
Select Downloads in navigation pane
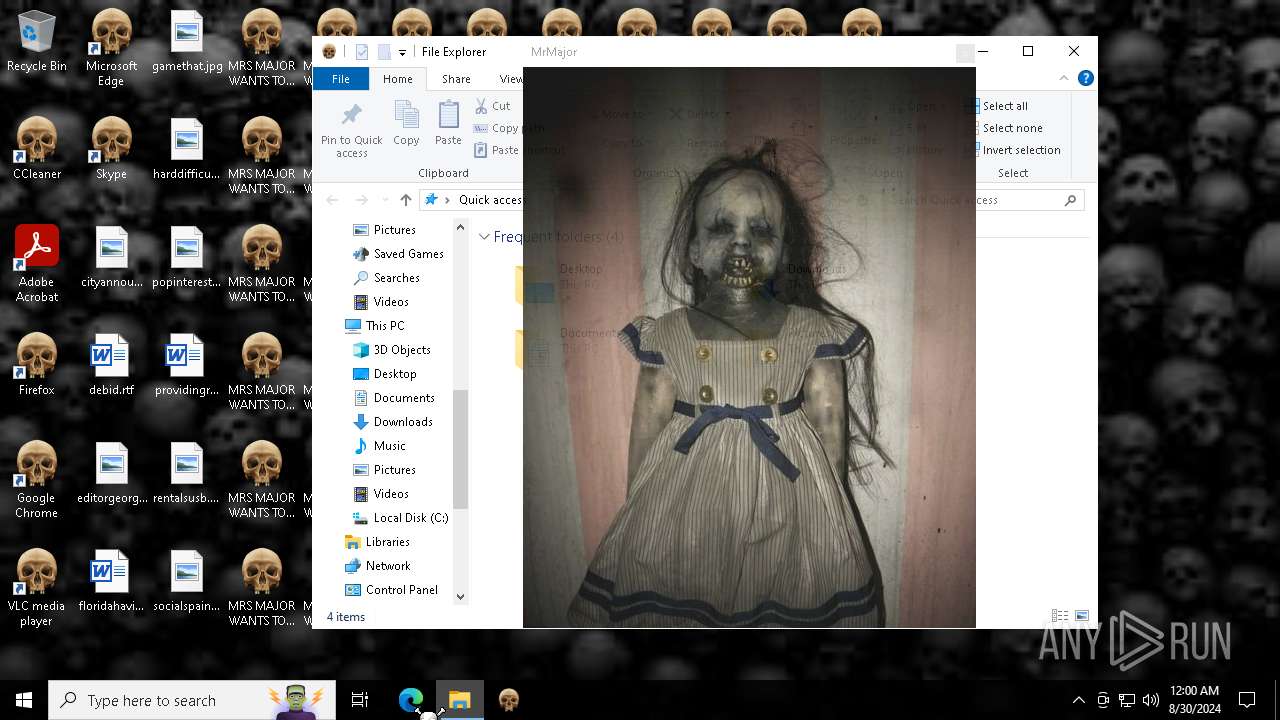coord(392,422)
